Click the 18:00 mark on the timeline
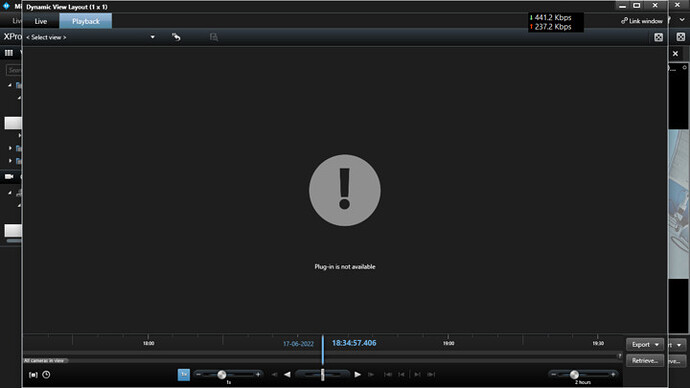Image resolution: width=690 pixels, height=388 pixels. pos(148,343)
